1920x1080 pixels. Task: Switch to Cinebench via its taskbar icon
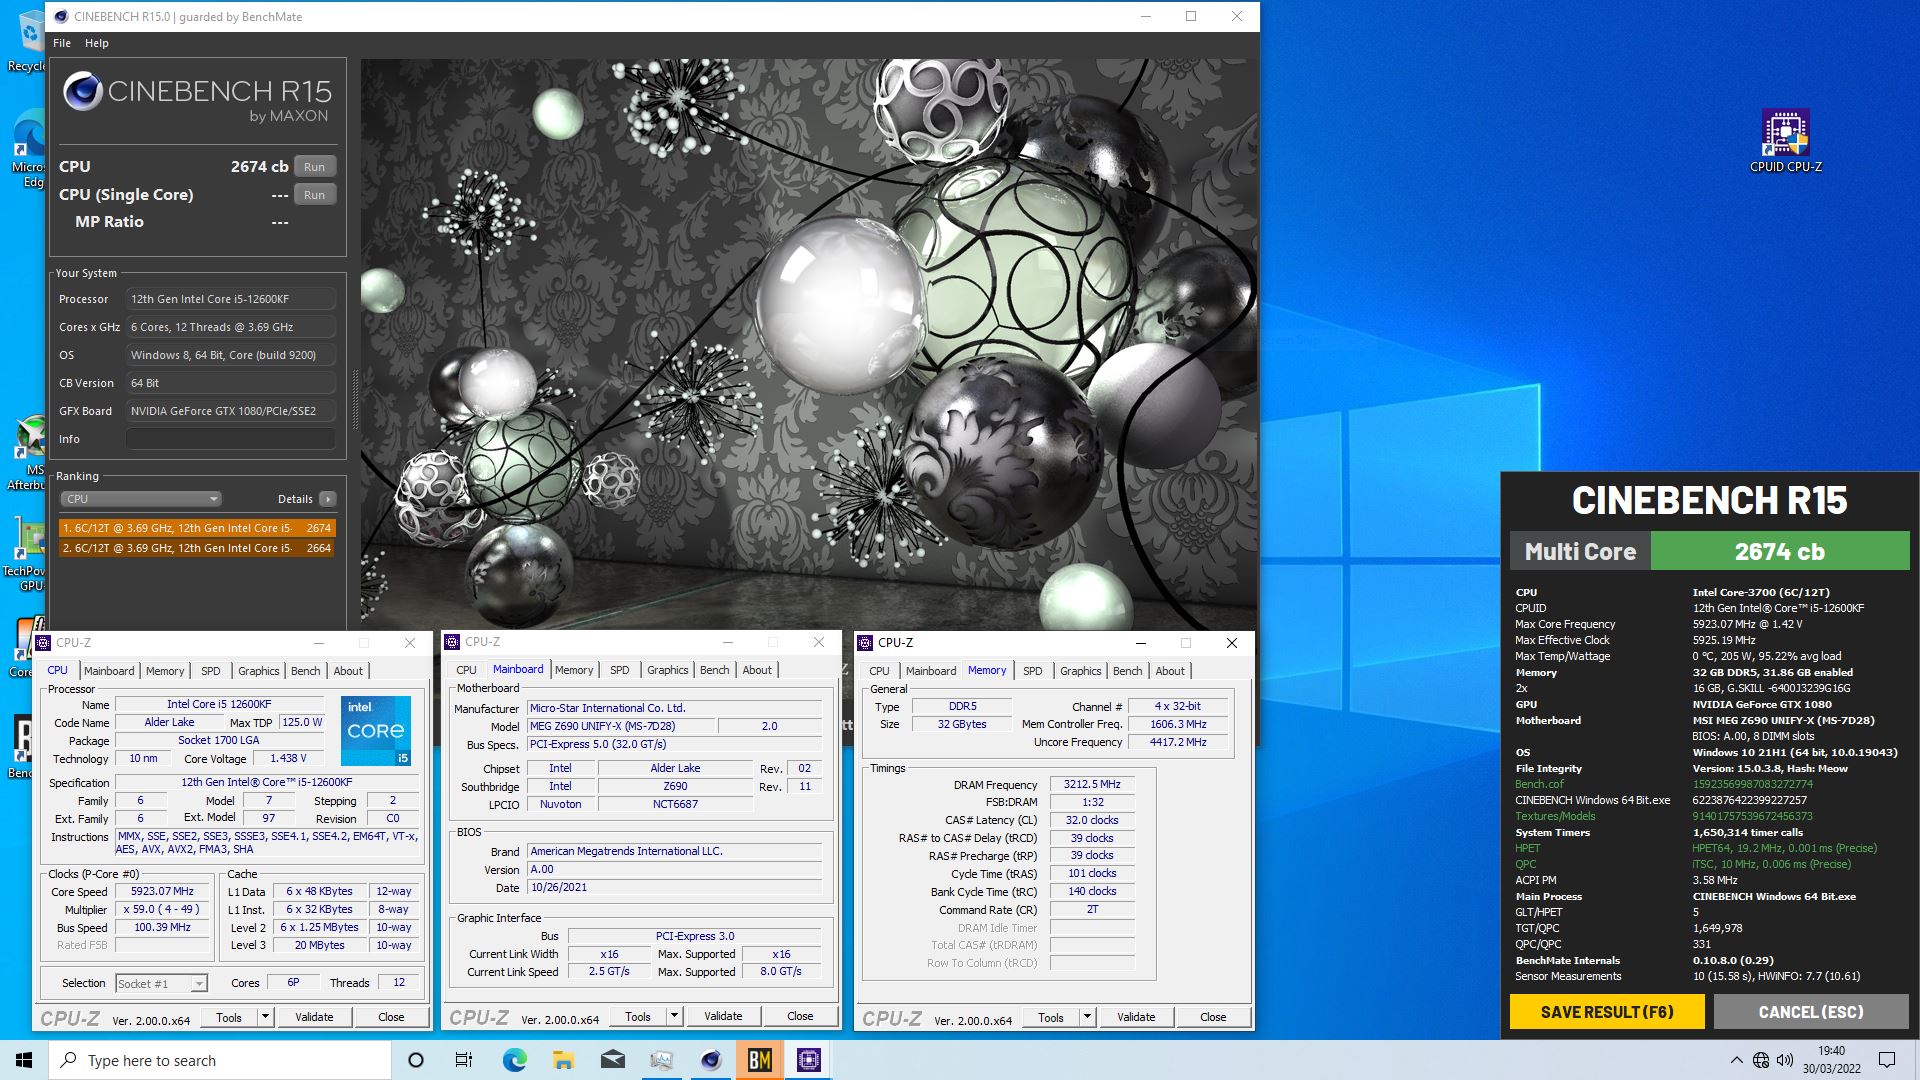pyautogui.click(x=711, y=1060)
